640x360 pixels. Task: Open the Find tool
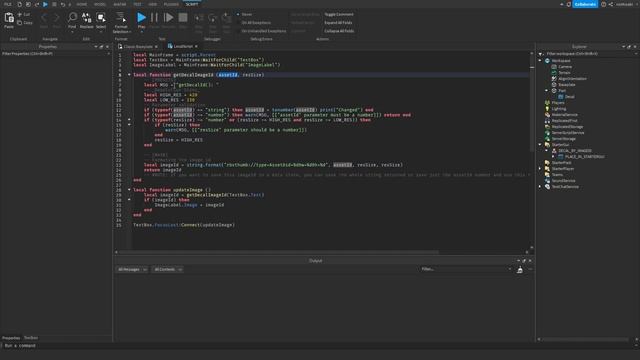[72, 20]
